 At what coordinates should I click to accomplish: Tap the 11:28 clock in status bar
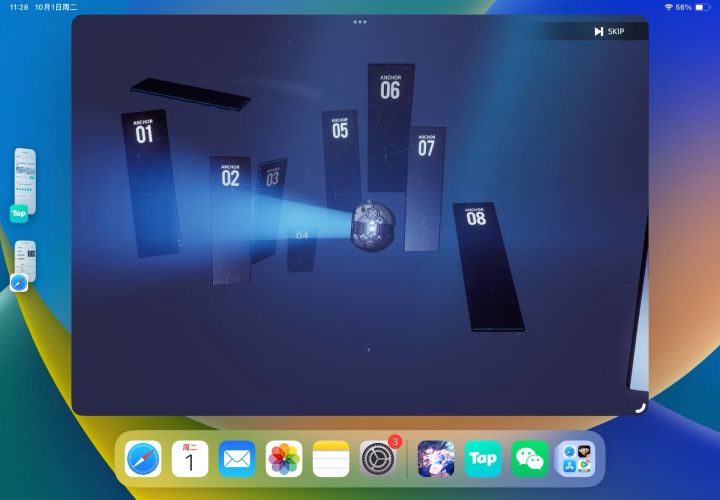[x=19, y=7]
